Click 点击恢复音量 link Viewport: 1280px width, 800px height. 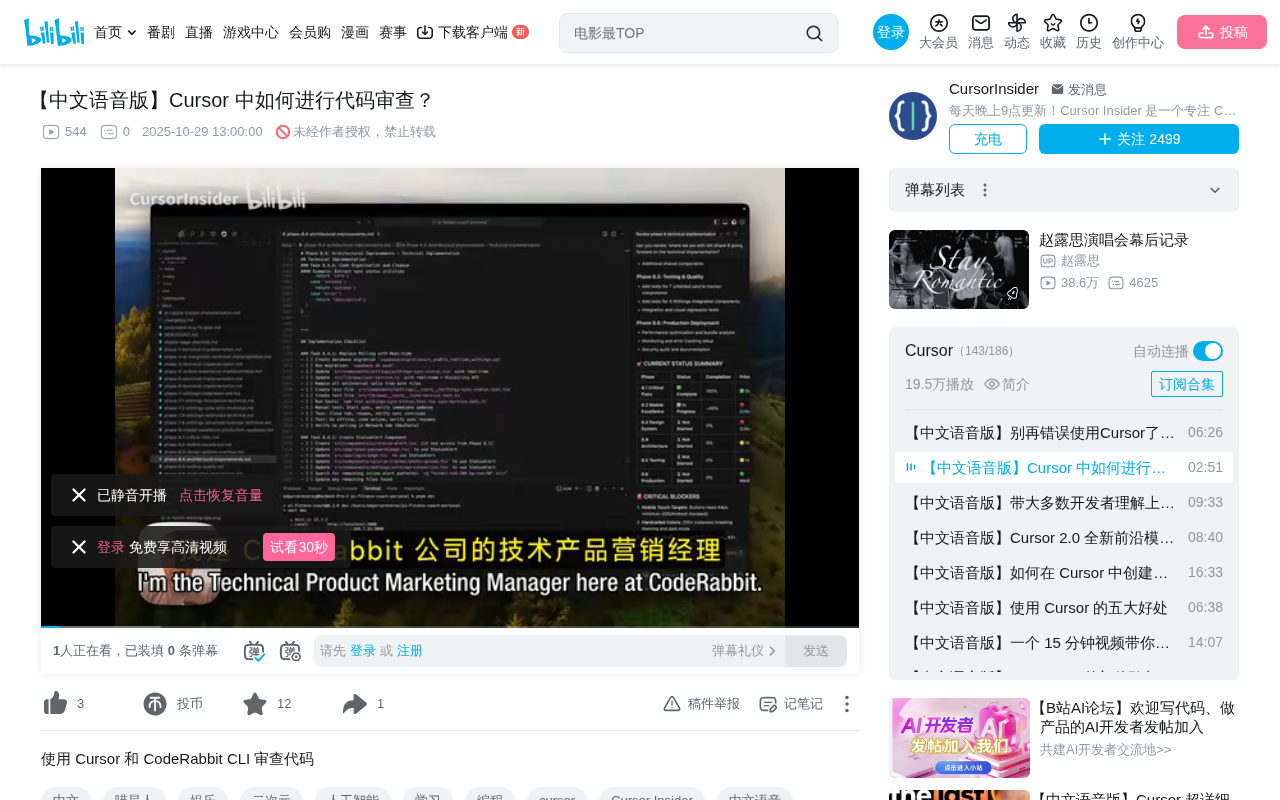pos(221,495)
